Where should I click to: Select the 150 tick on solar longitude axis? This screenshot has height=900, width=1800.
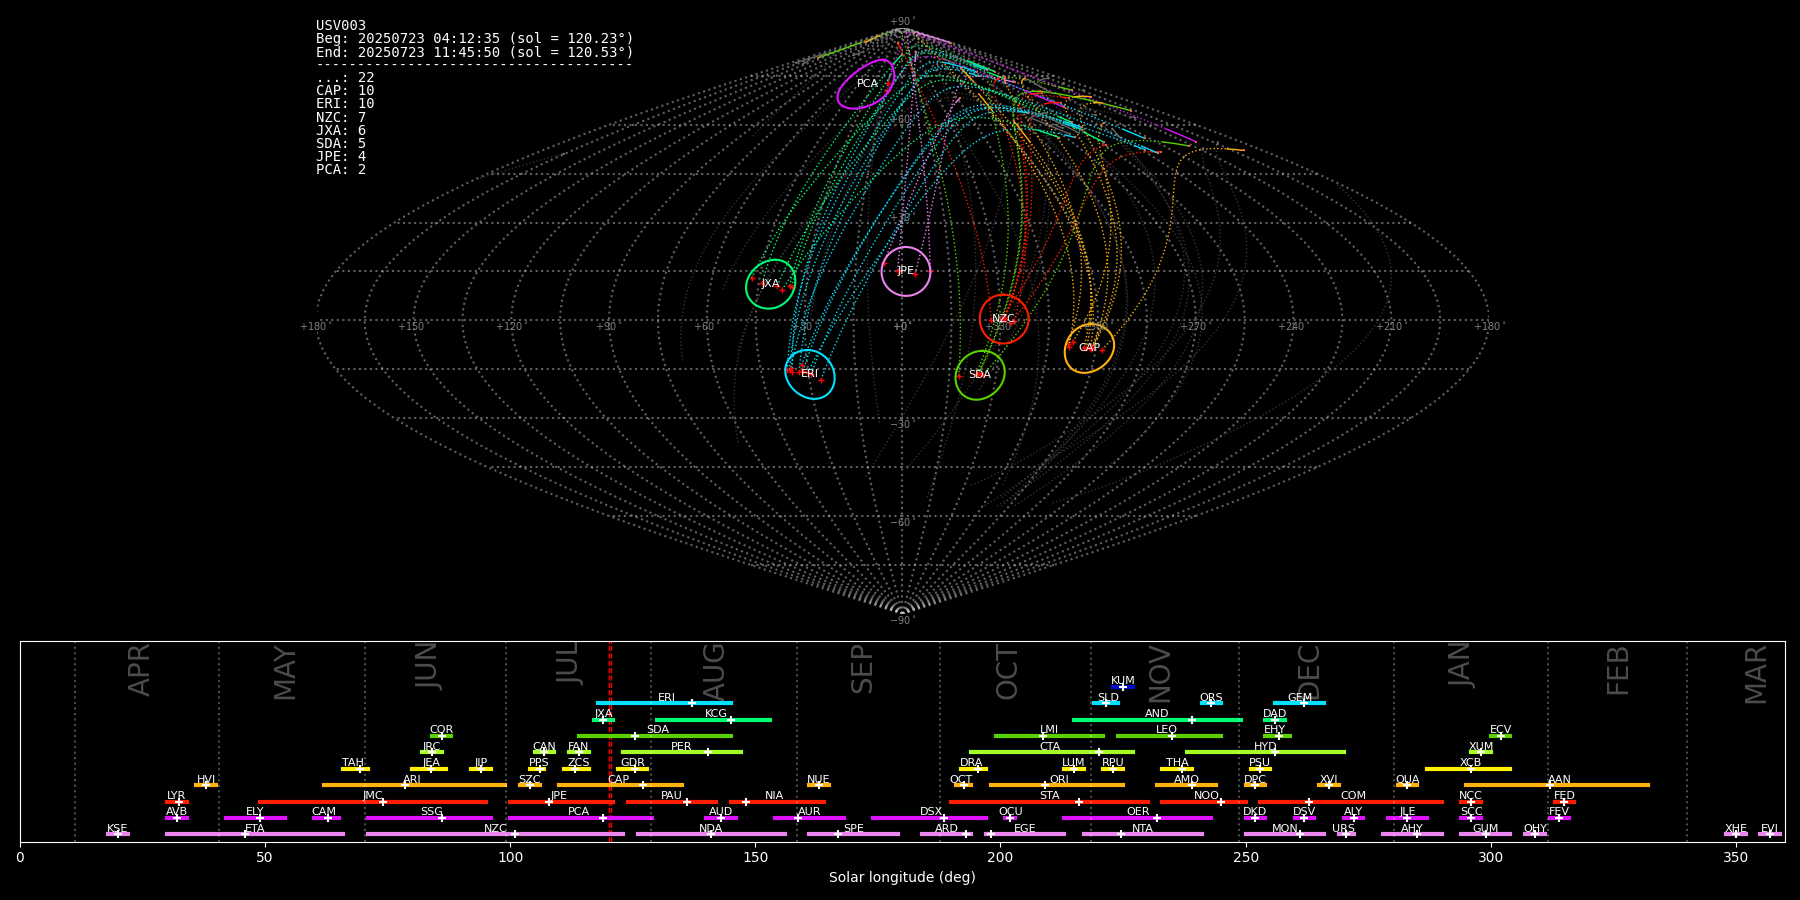pos(755,858)
